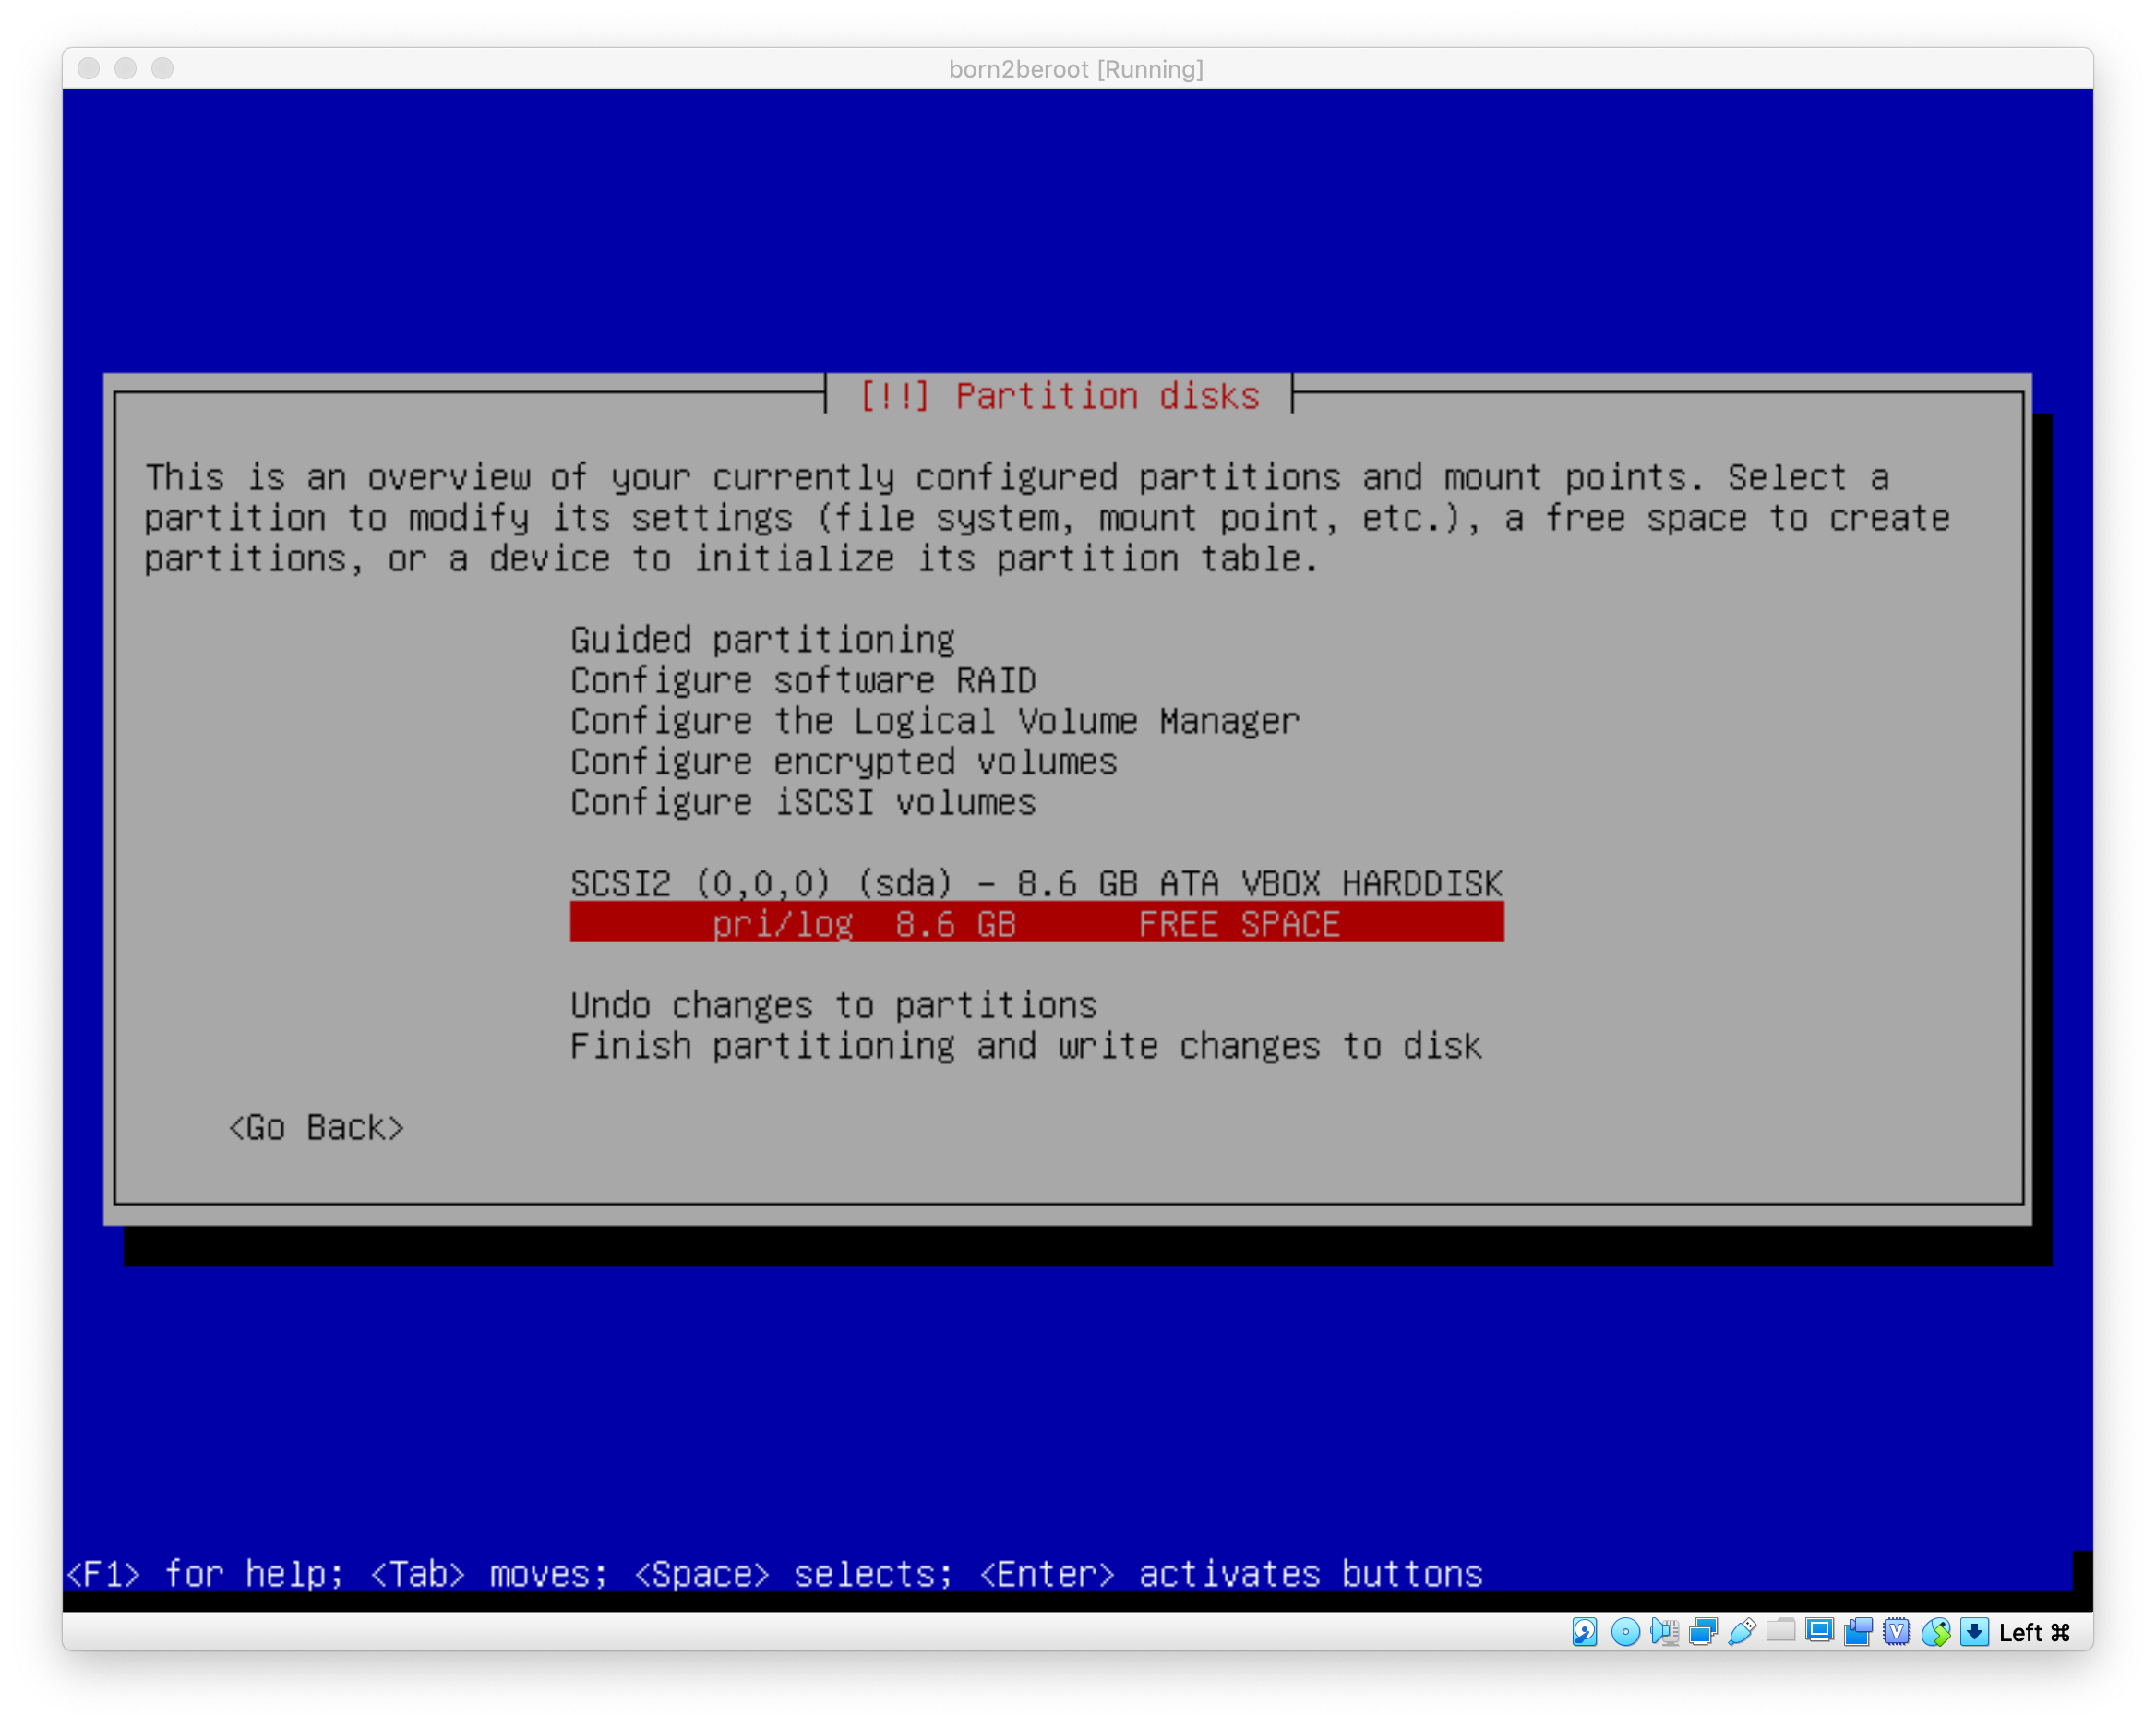
Task: Click the mouse integration icon
Action: pos(1936,1632)
